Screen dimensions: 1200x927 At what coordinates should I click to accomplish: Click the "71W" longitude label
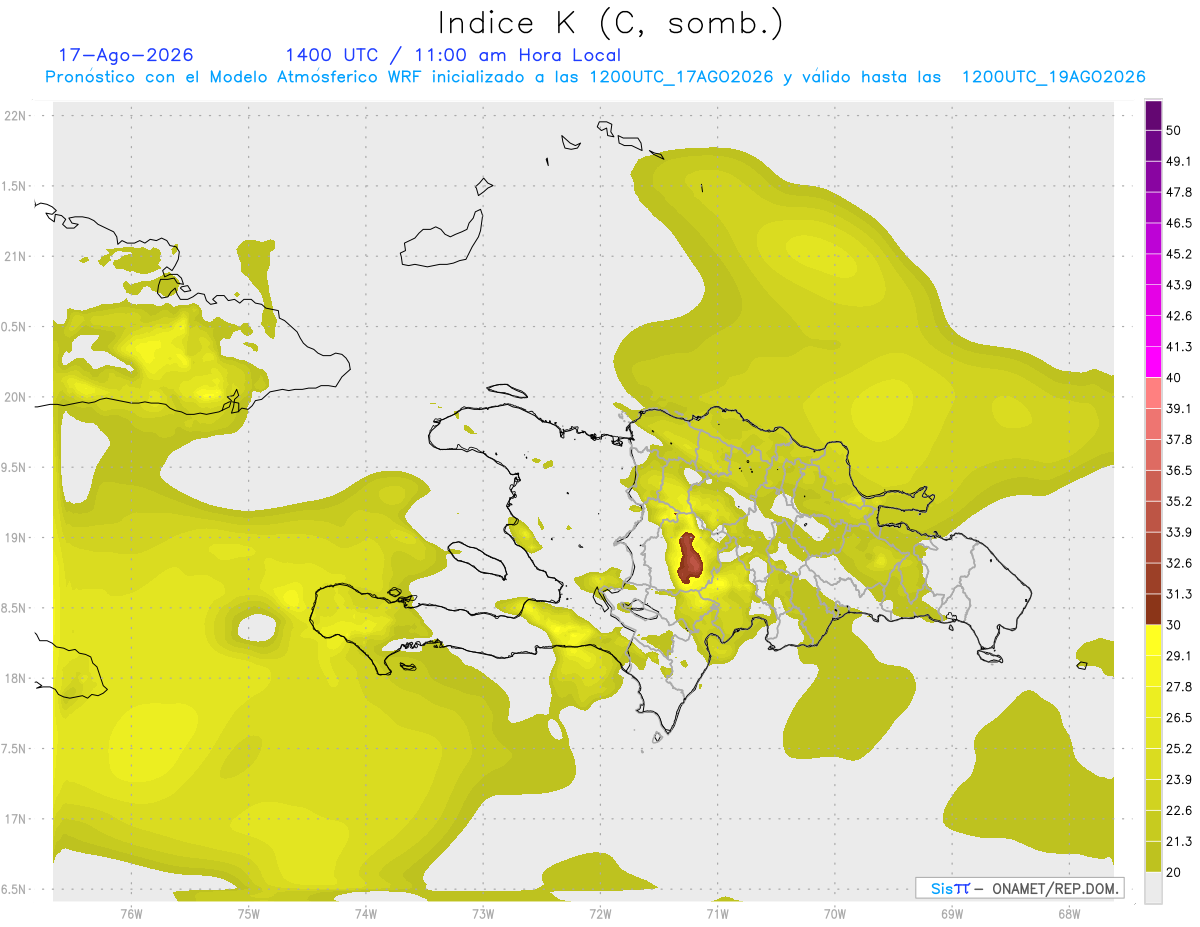717,913
